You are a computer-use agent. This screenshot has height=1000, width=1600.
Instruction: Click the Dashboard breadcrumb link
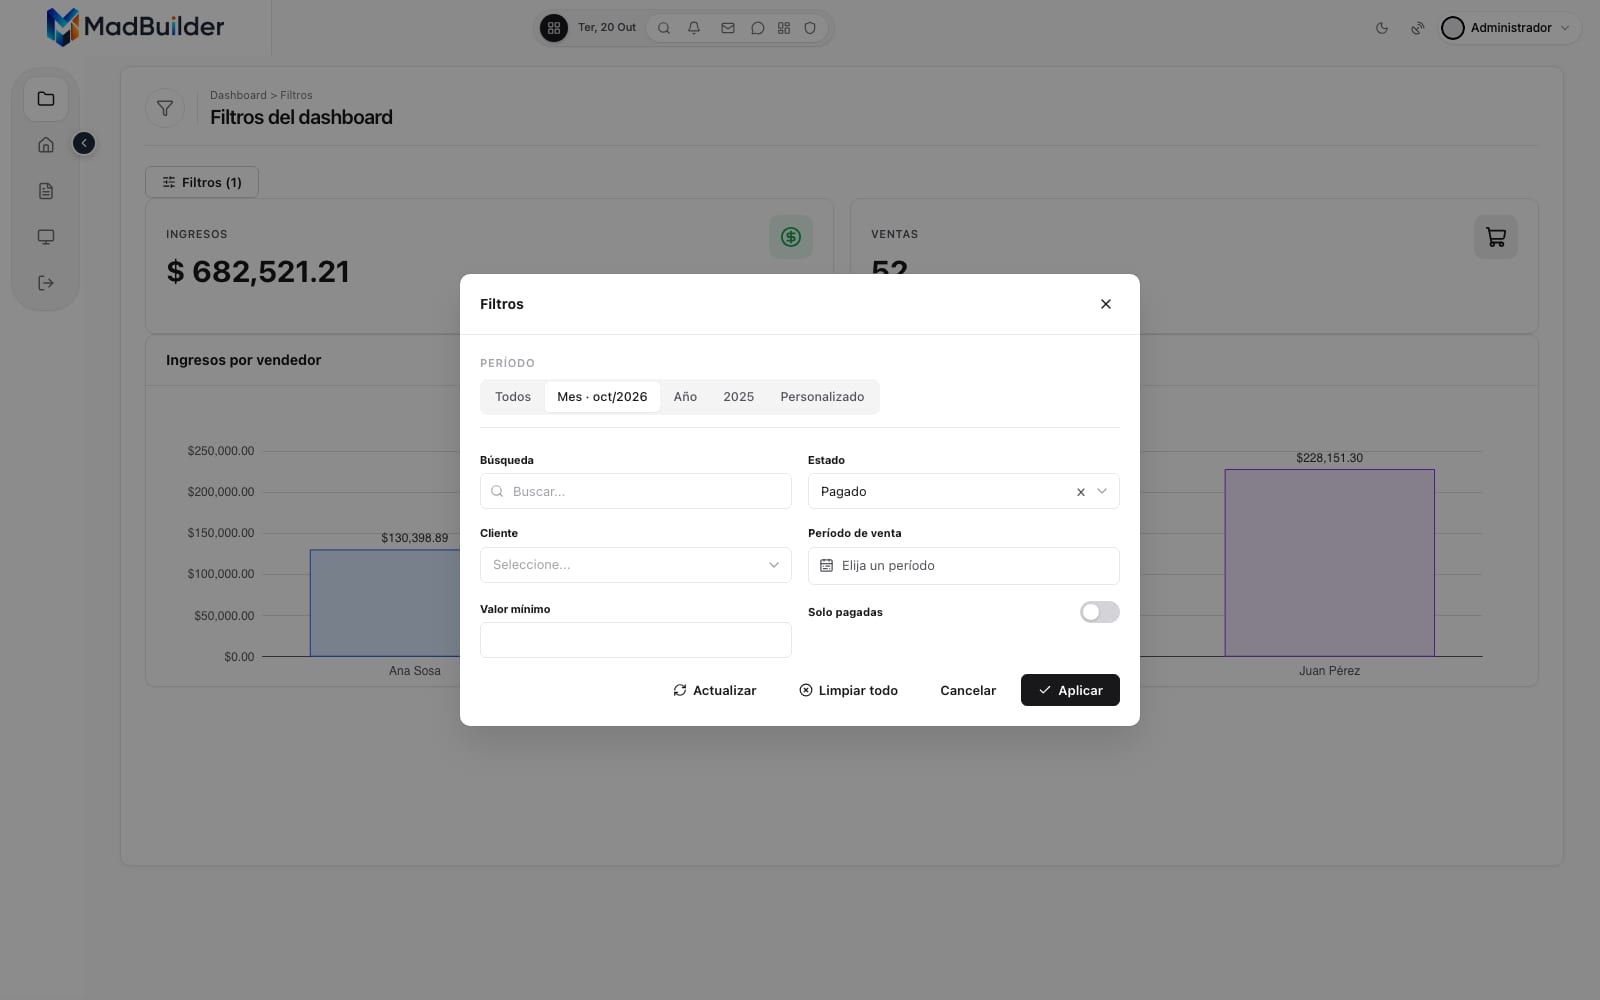click(x=238, y=95)
